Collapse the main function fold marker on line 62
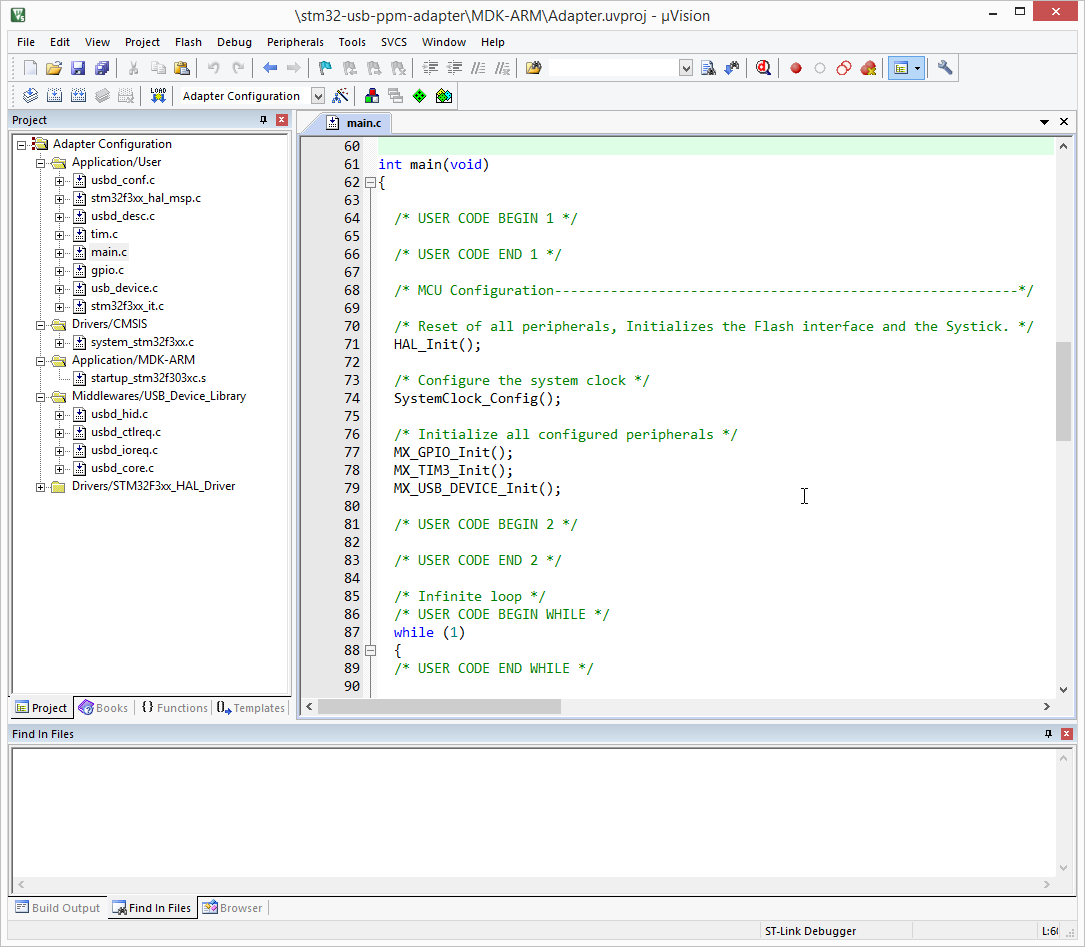 pos(370,183)
